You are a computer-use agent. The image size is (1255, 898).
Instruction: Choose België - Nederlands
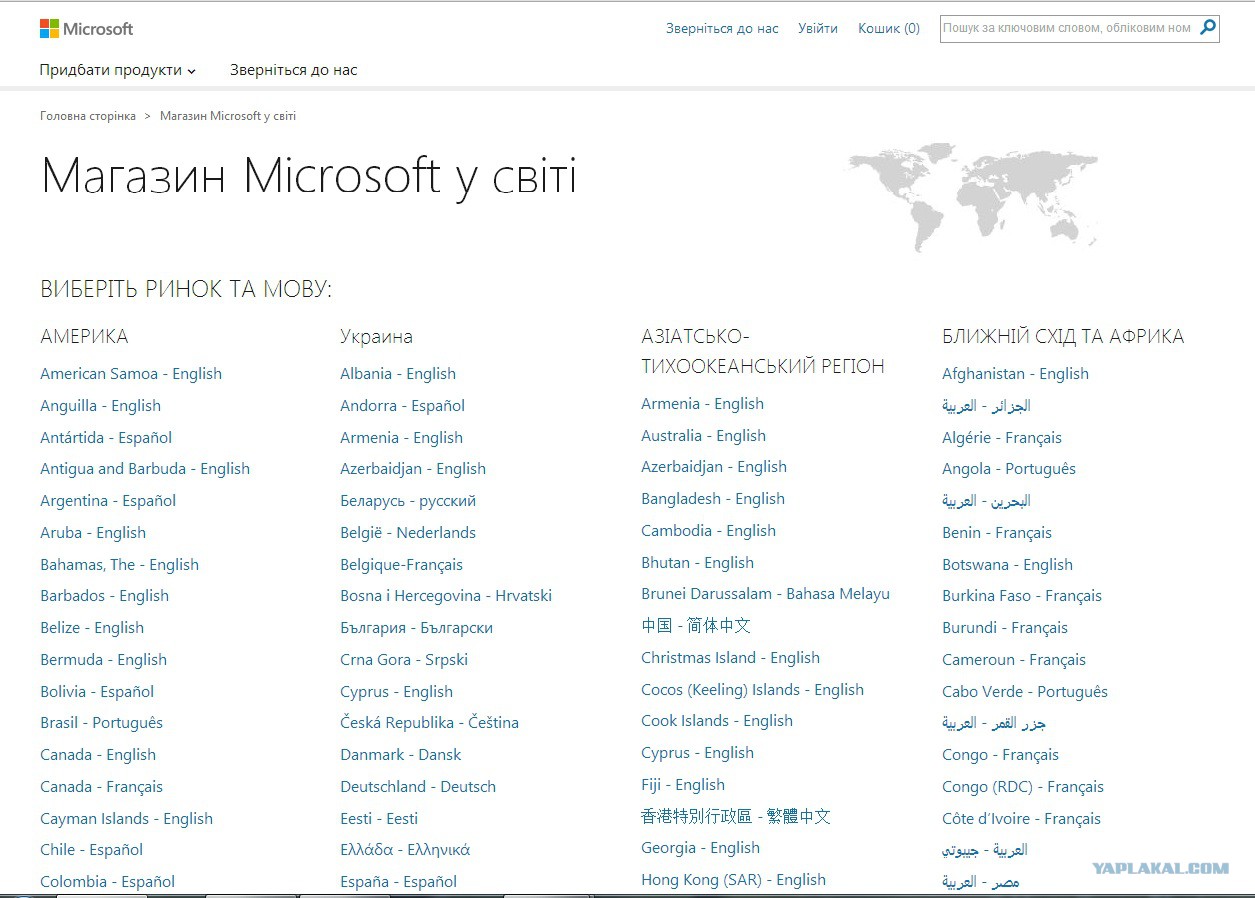(408, 533)
